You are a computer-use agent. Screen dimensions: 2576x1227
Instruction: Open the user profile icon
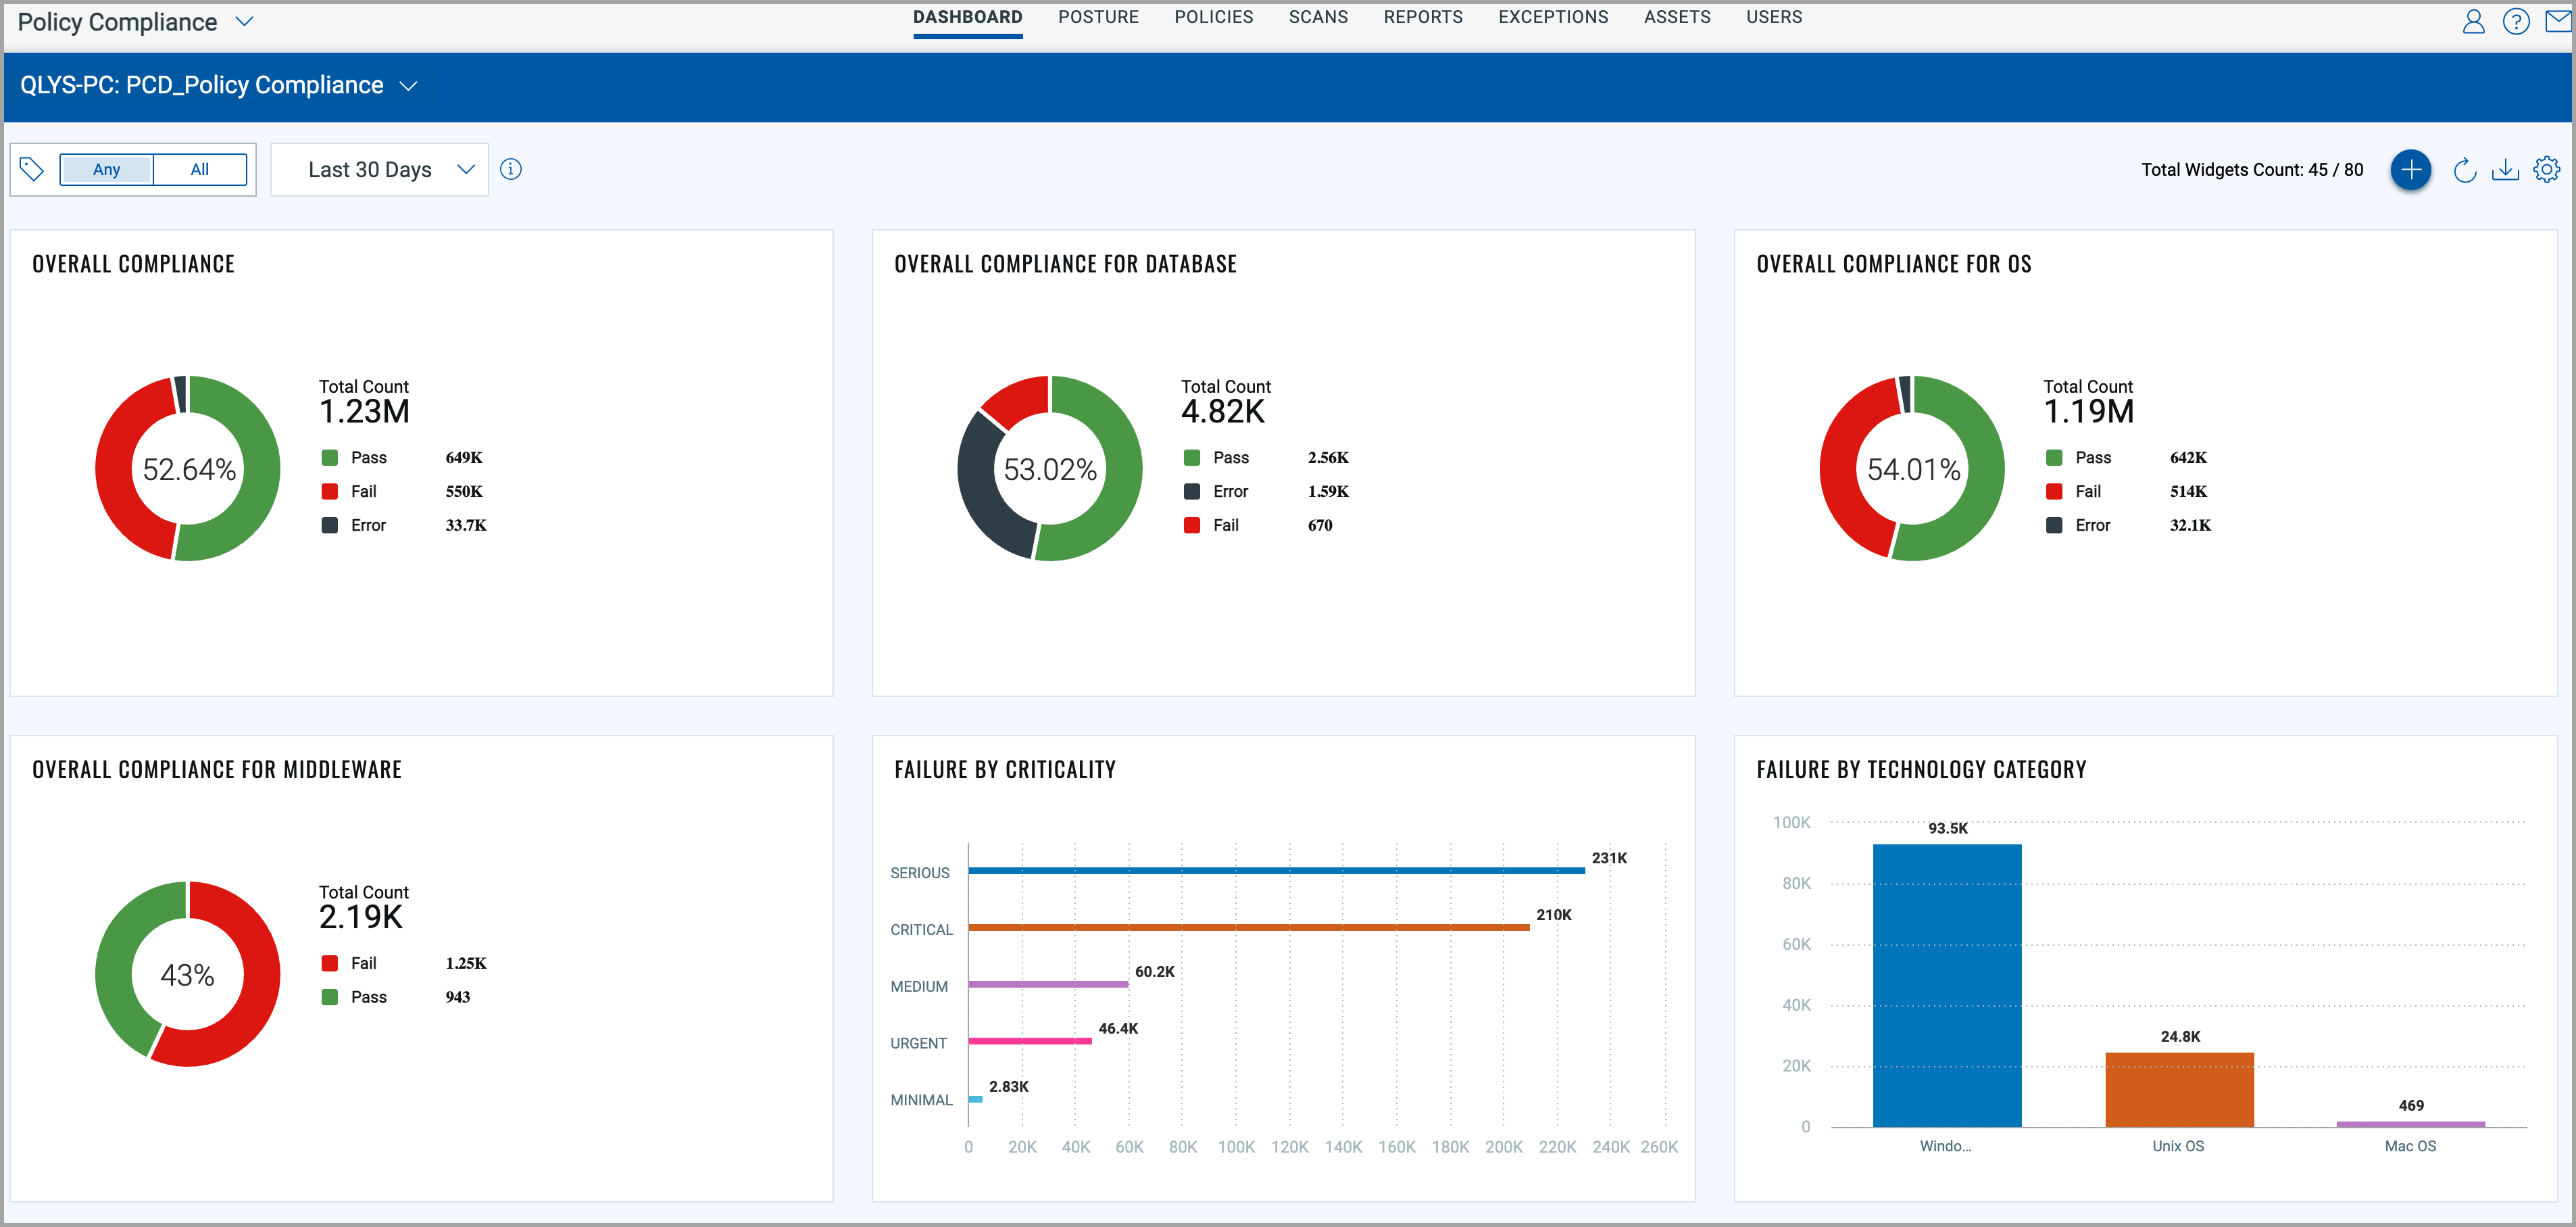tap(2474, 20)
